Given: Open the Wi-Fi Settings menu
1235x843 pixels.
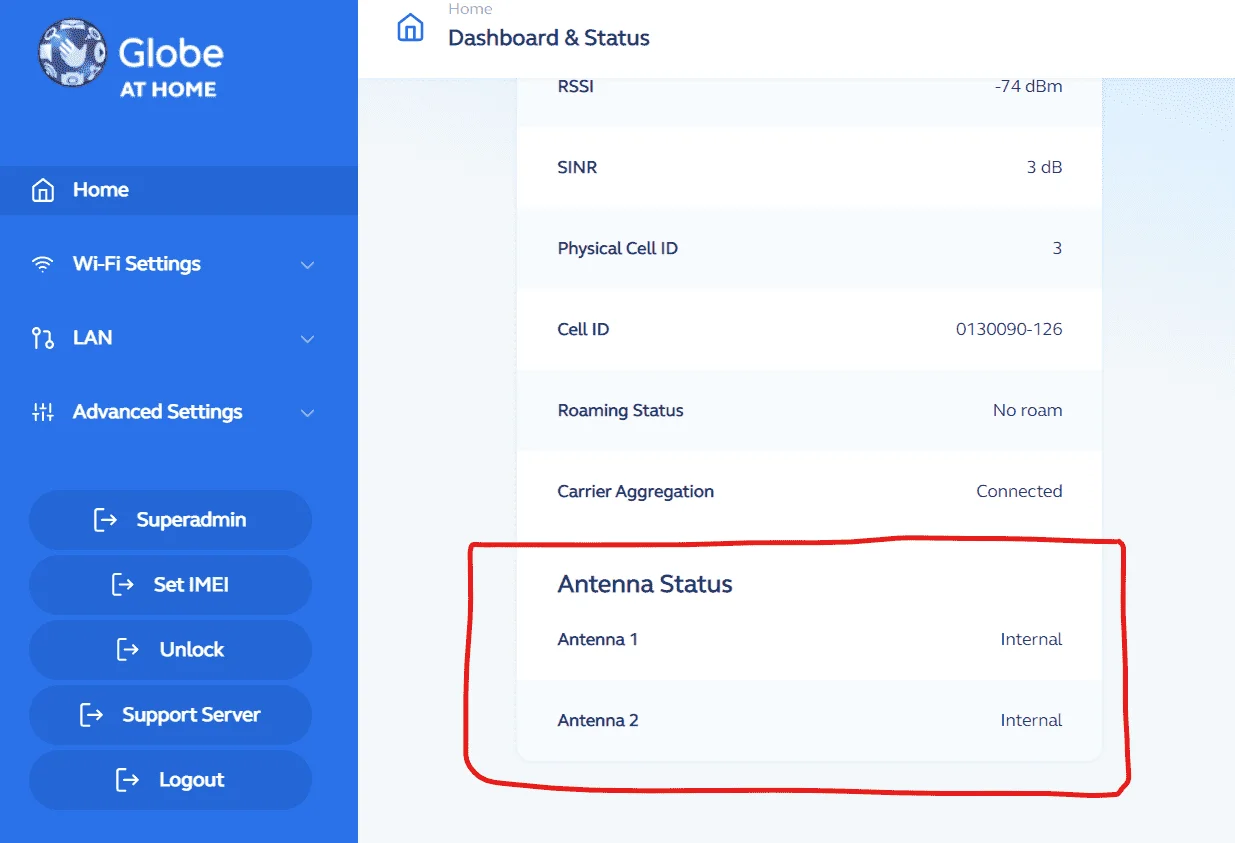Looking at the screenshot, I should (x=179, y=264).
